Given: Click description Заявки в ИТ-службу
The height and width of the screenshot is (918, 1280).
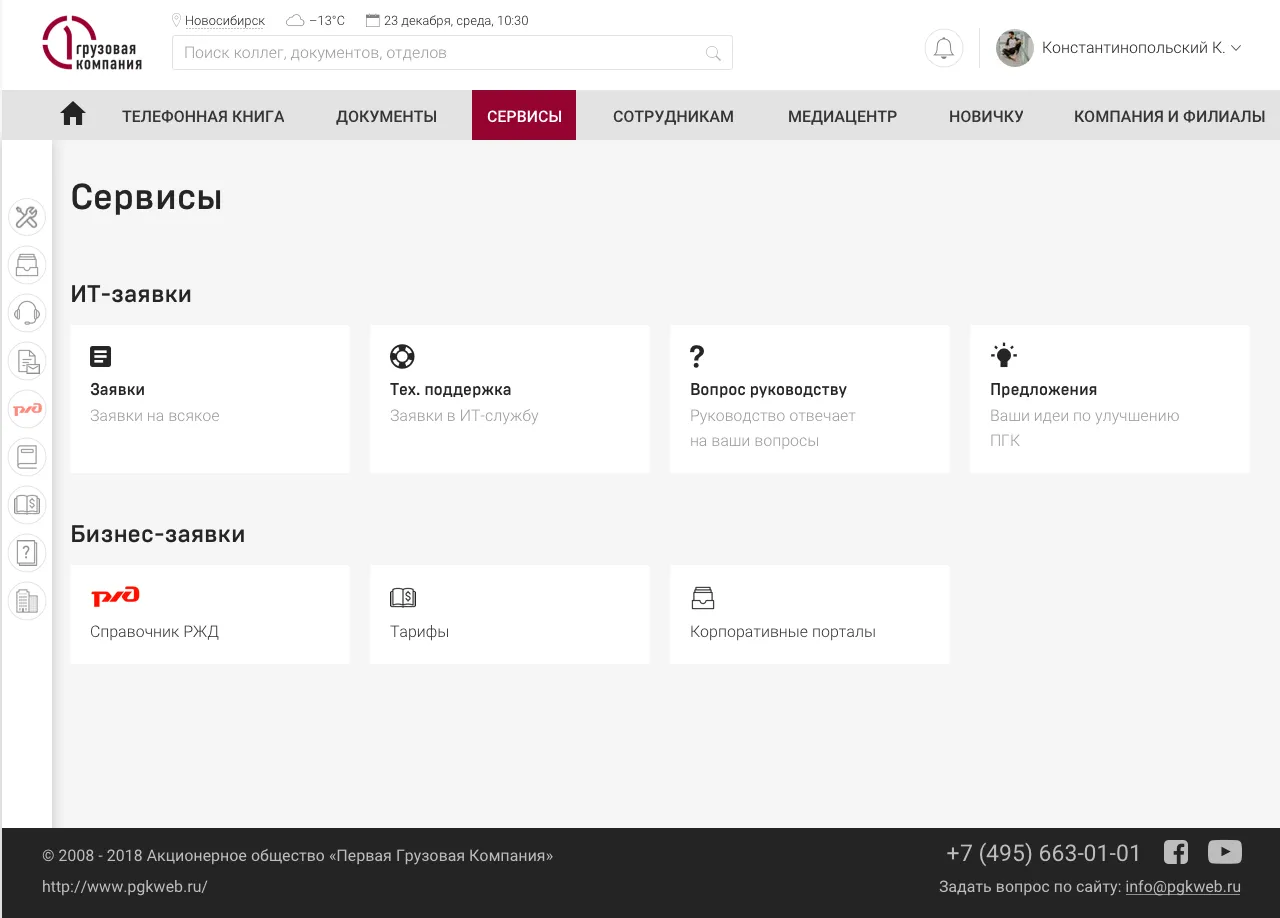Looking at the screenshot, I should tap(464, 416).
